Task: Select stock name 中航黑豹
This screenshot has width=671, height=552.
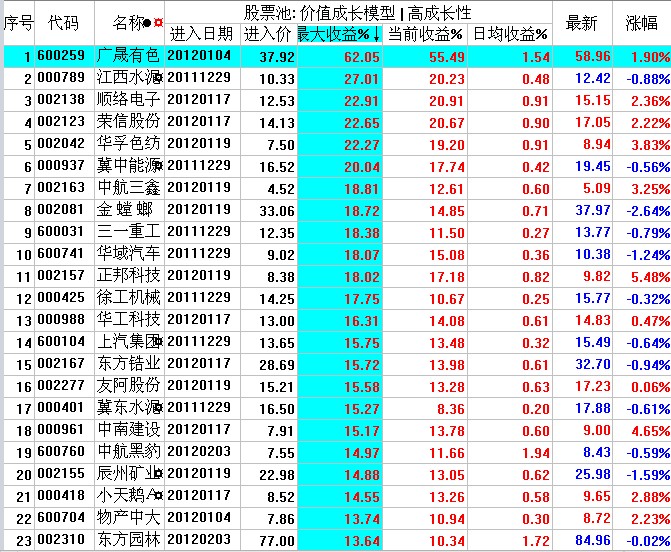Action: tap(128, 452)
